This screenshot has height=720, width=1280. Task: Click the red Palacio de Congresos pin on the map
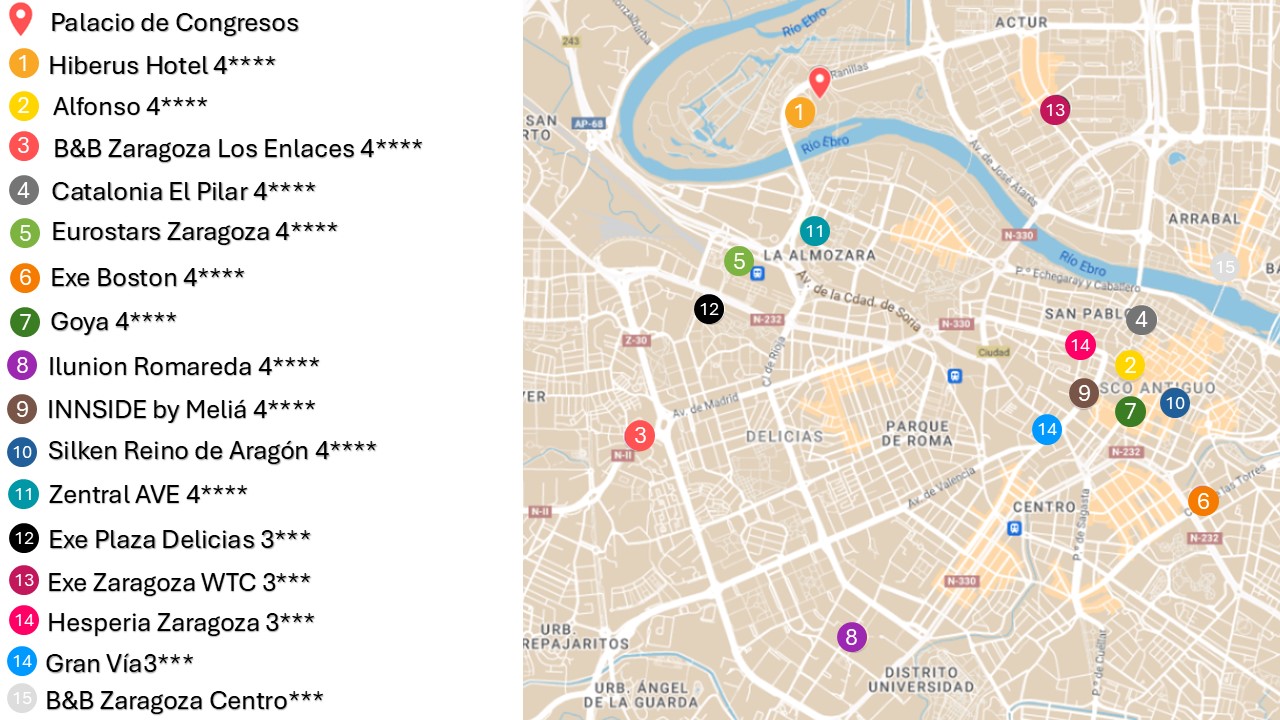tap(820, 81)
